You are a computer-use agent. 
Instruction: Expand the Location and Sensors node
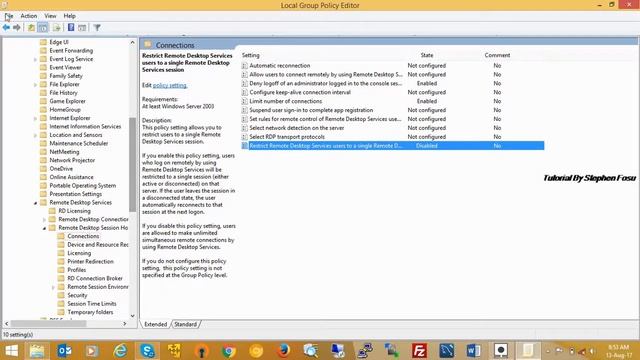pos(35,135)
